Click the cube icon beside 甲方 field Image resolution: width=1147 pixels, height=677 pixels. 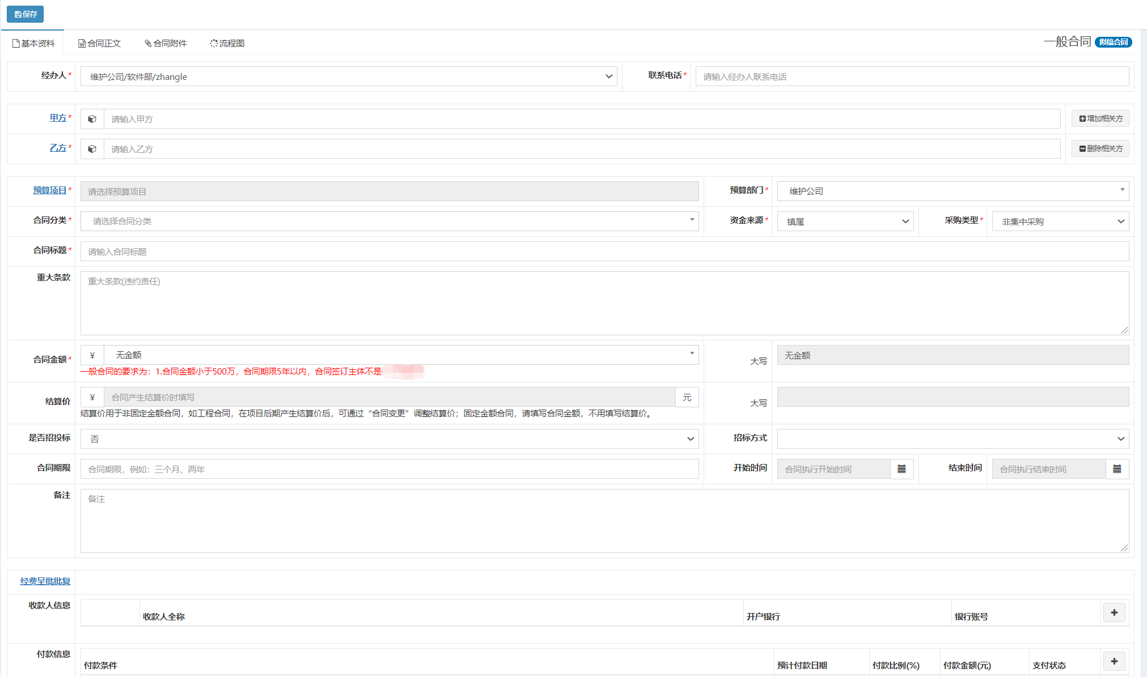(x=92, y=119)
